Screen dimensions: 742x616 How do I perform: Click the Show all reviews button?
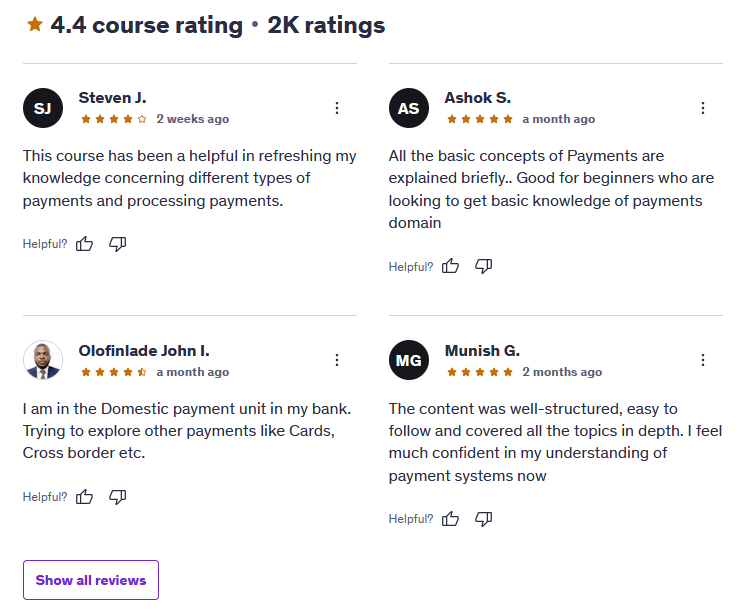(91, 580)
